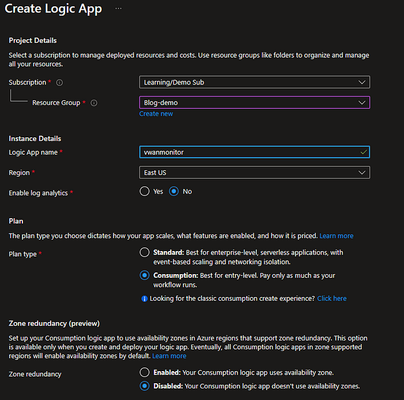Open the Region dropdown showing East US
The width and height of the screenshot is (404, 400).
click(254, 173)
